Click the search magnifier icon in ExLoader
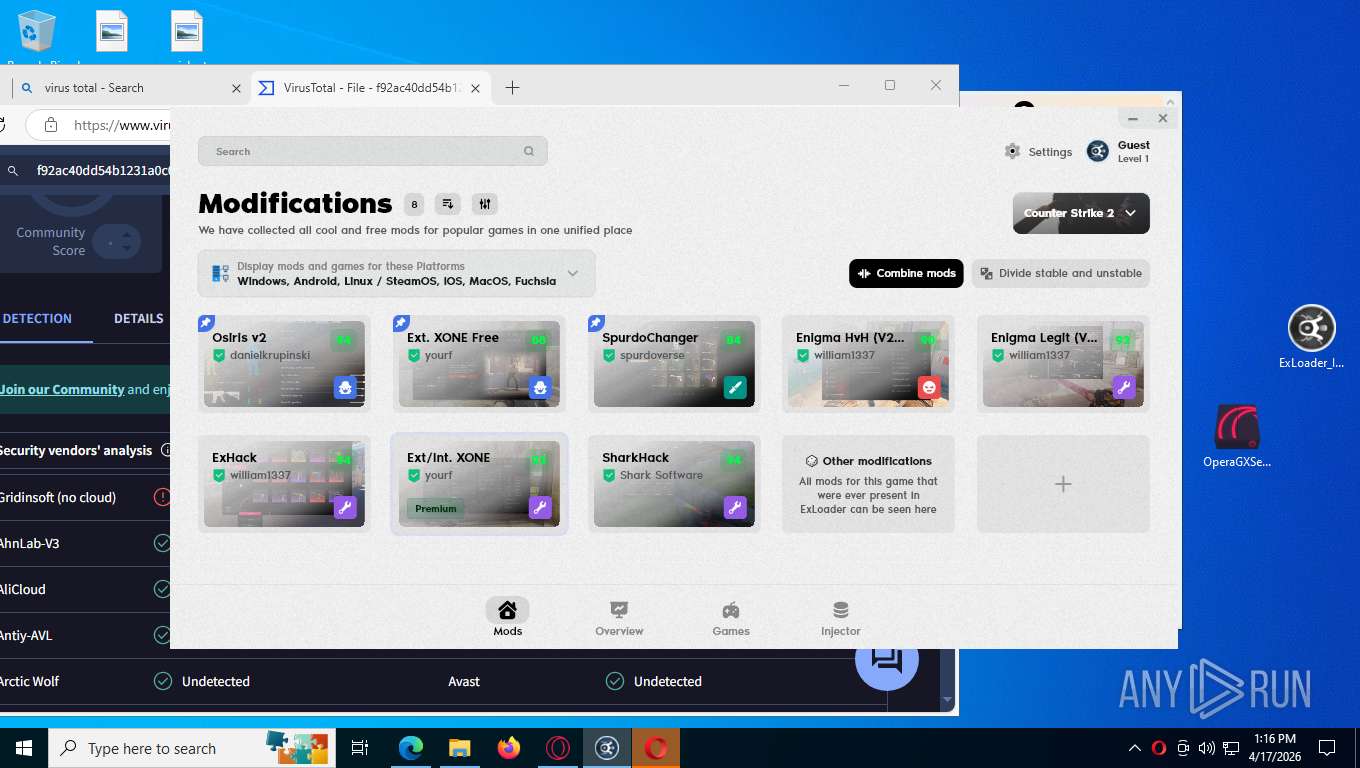Image resolution: width=1360 pixels, height=768 pixels. 529,151
